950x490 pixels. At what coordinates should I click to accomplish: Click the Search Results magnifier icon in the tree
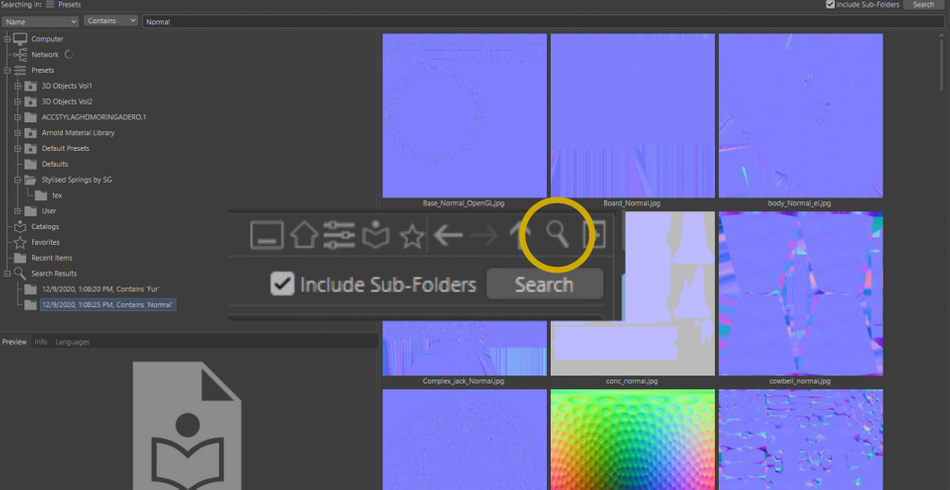[x=21, y=274]
